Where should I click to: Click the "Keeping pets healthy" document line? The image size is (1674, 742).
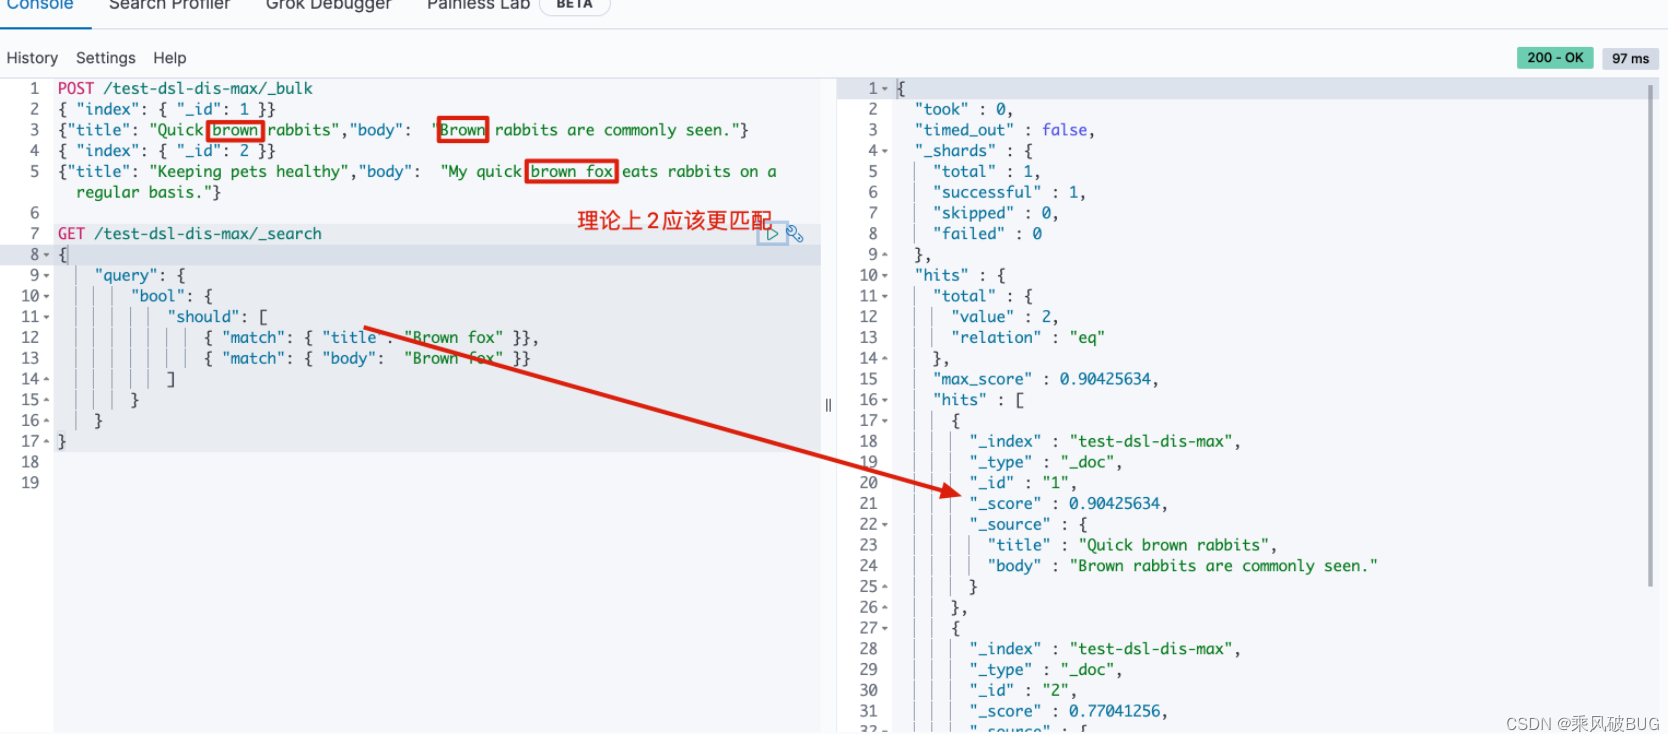click(418, 183)
